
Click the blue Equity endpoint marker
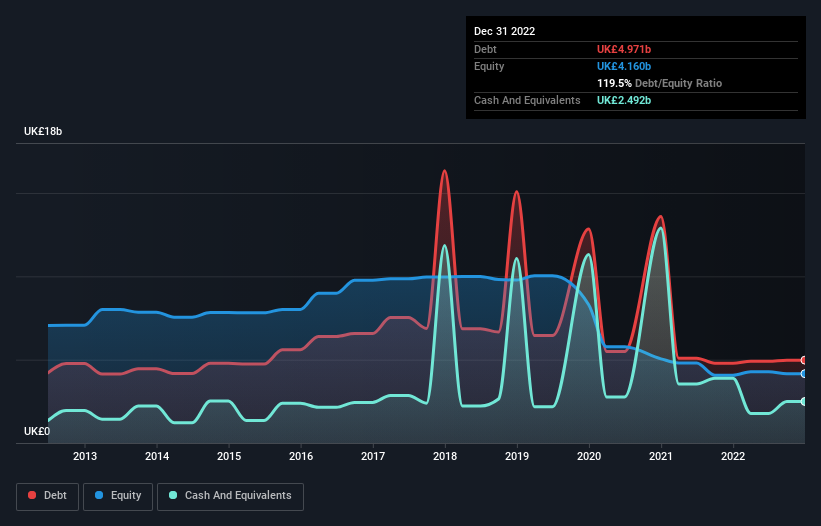click(x=804, y=374)
